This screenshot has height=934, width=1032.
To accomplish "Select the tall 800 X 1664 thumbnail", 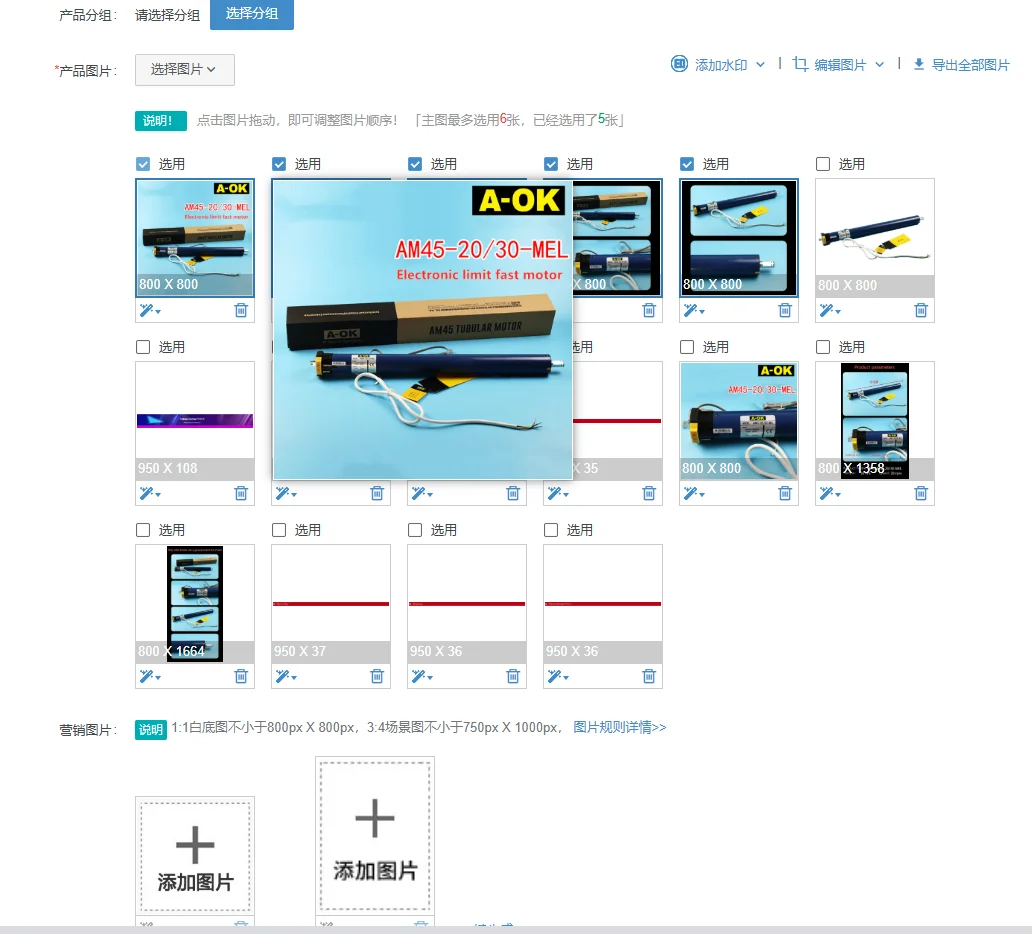I will point(195,604).
